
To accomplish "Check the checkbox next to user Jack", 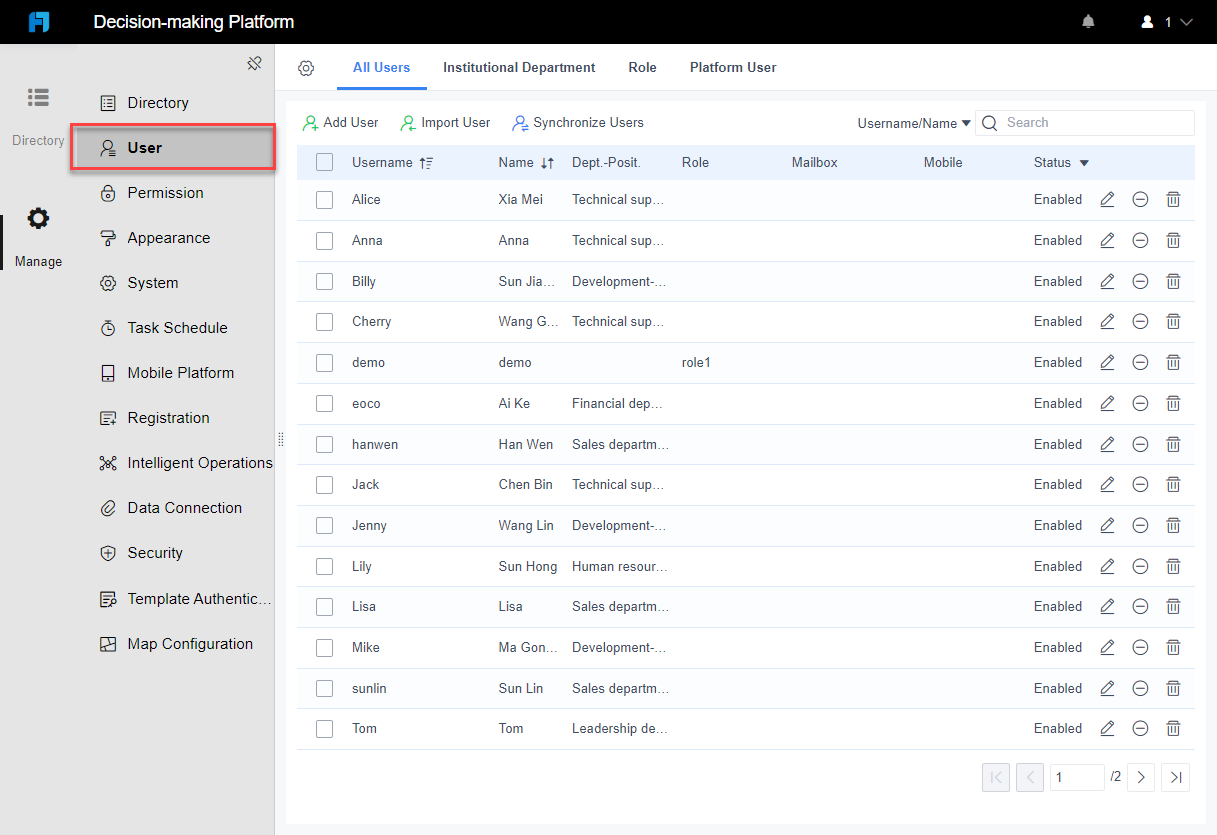I will coord(324,484).
